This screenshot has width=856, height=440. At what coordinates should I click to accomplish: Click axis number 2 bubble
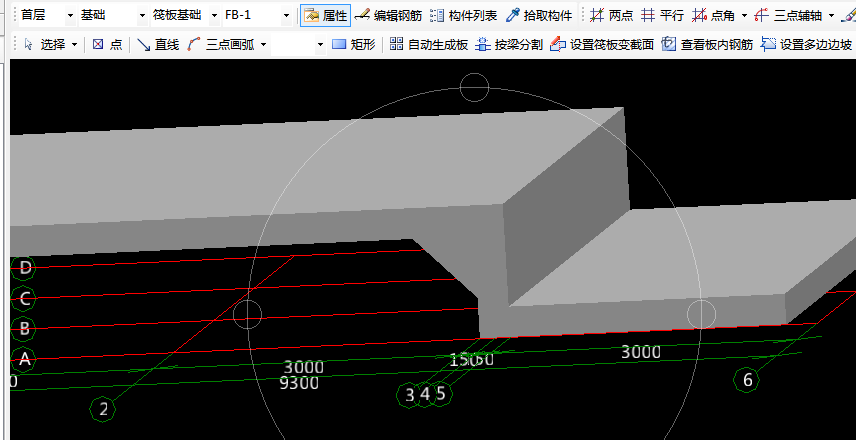pyautogui.click(x=103, y=409)
